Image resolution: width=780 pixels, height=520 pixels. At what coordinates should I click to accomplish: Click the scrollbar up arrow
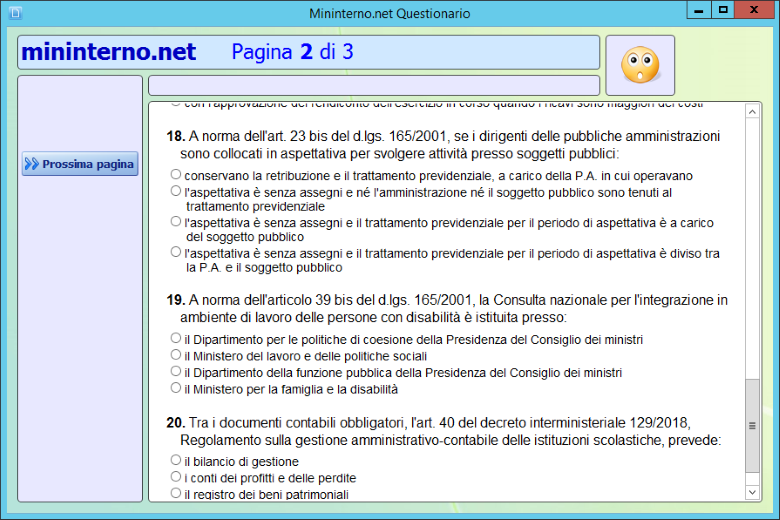[x=753, y=109]
